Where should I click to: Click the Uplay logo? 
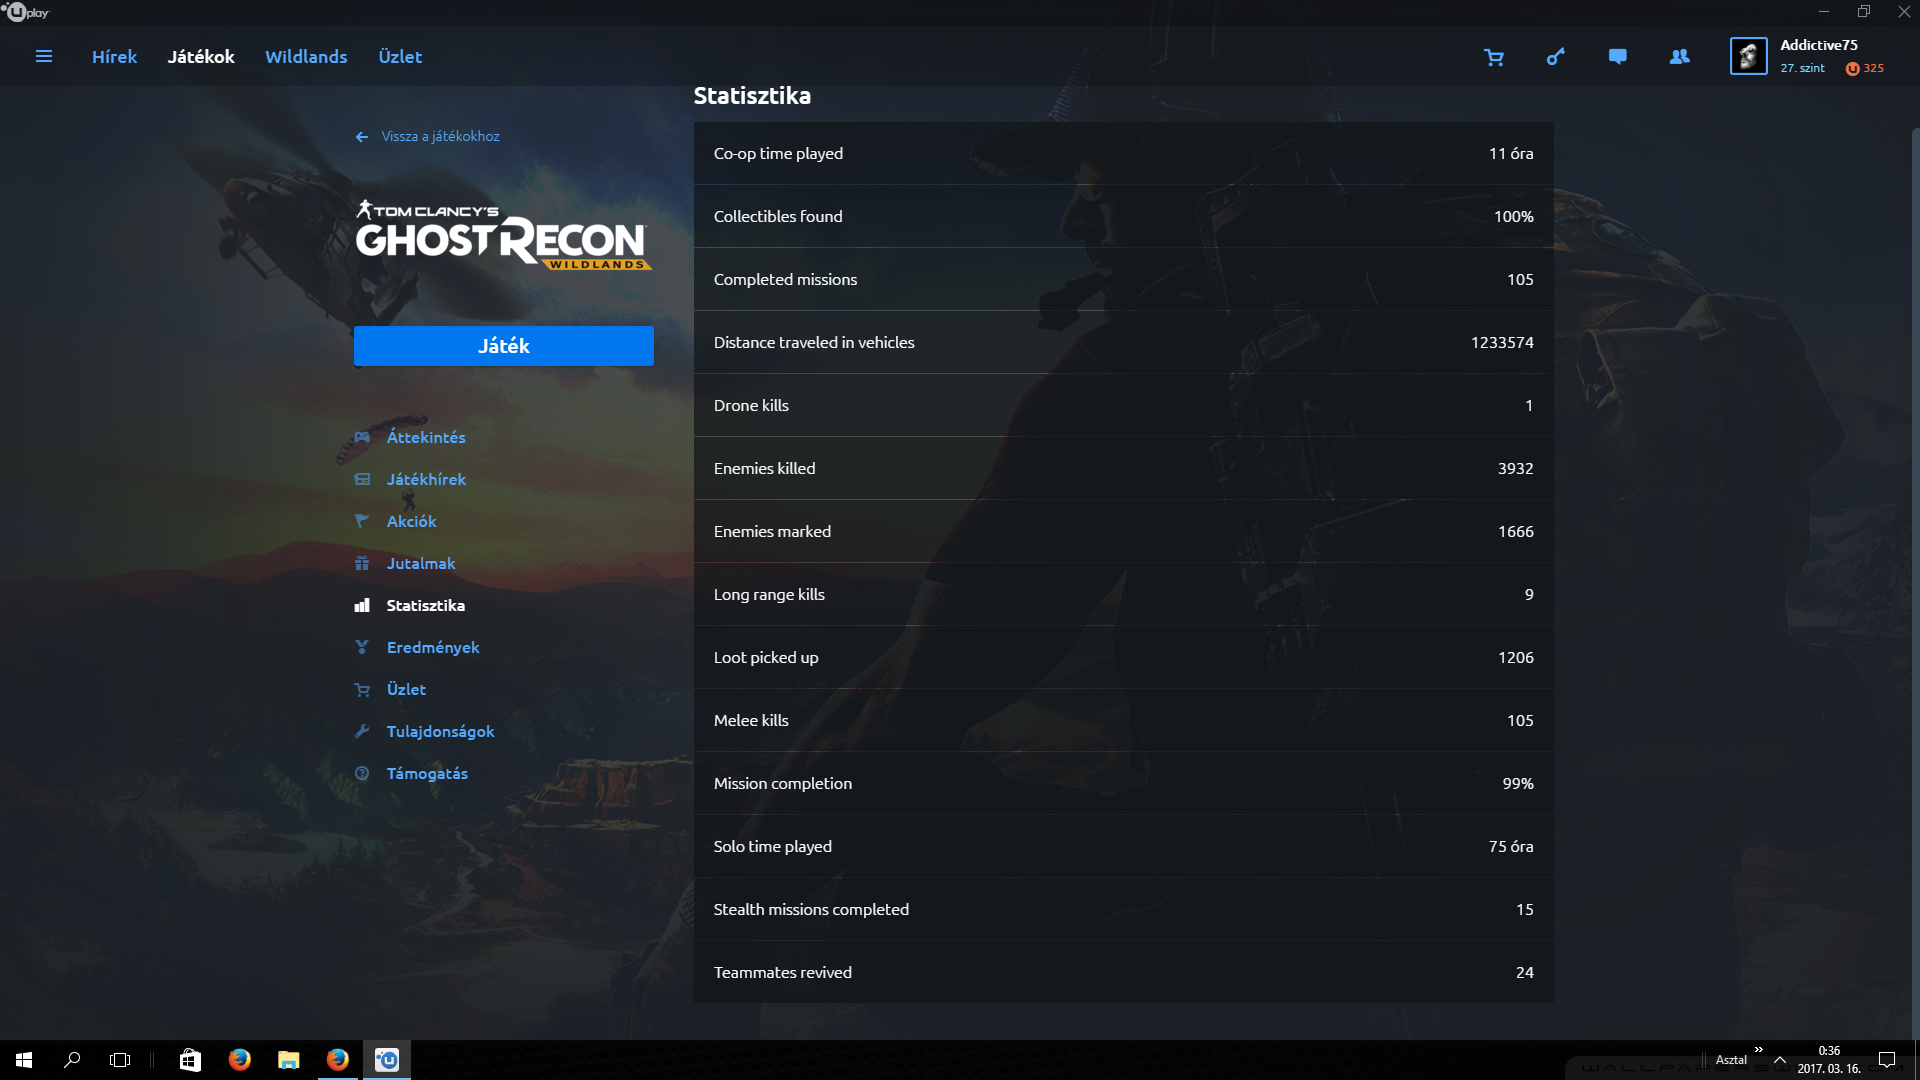26,12
